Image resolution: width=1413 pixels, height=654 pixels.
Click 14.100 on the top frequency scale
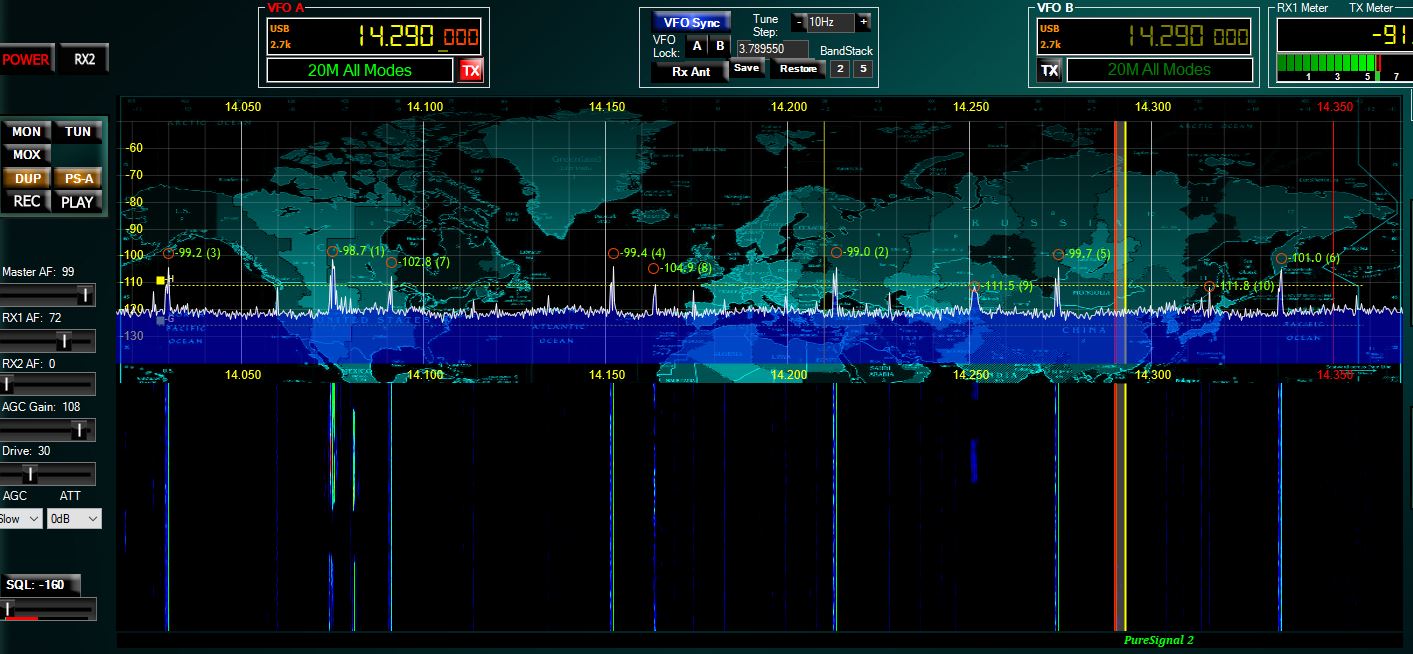[x=425, y=107]
